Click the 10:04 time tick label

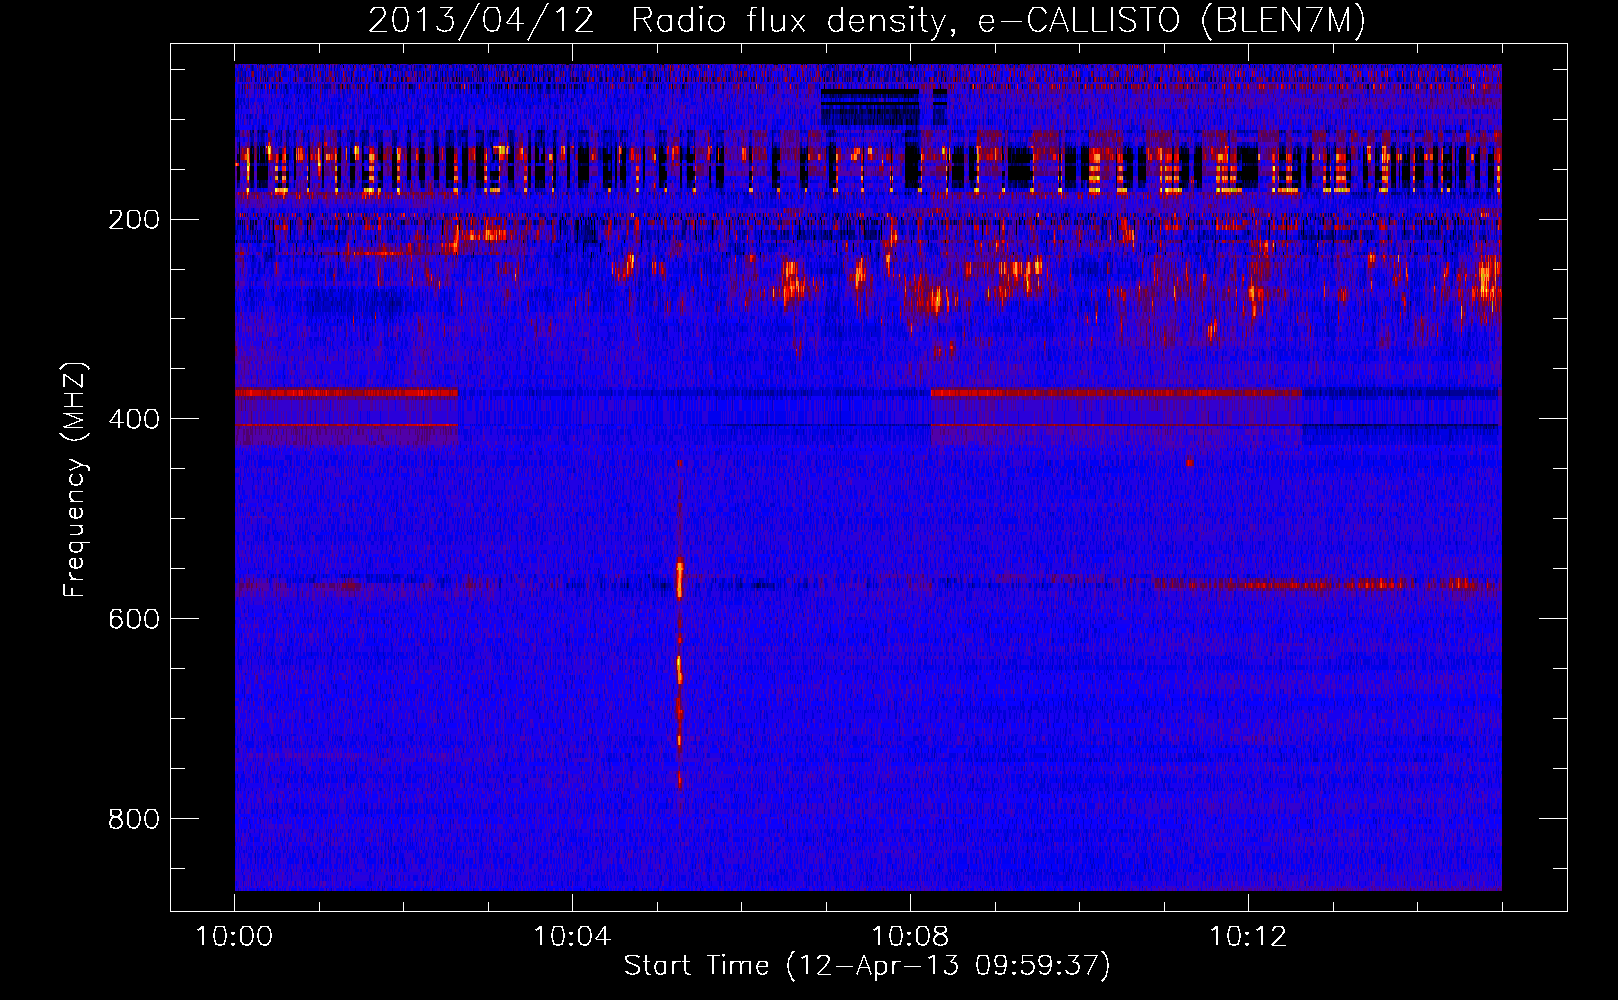(x=572, y=937)
